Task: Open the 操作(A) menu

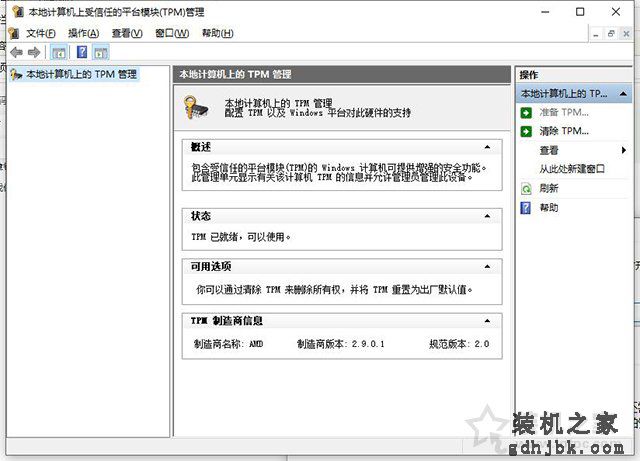Action: click(83, 33)
